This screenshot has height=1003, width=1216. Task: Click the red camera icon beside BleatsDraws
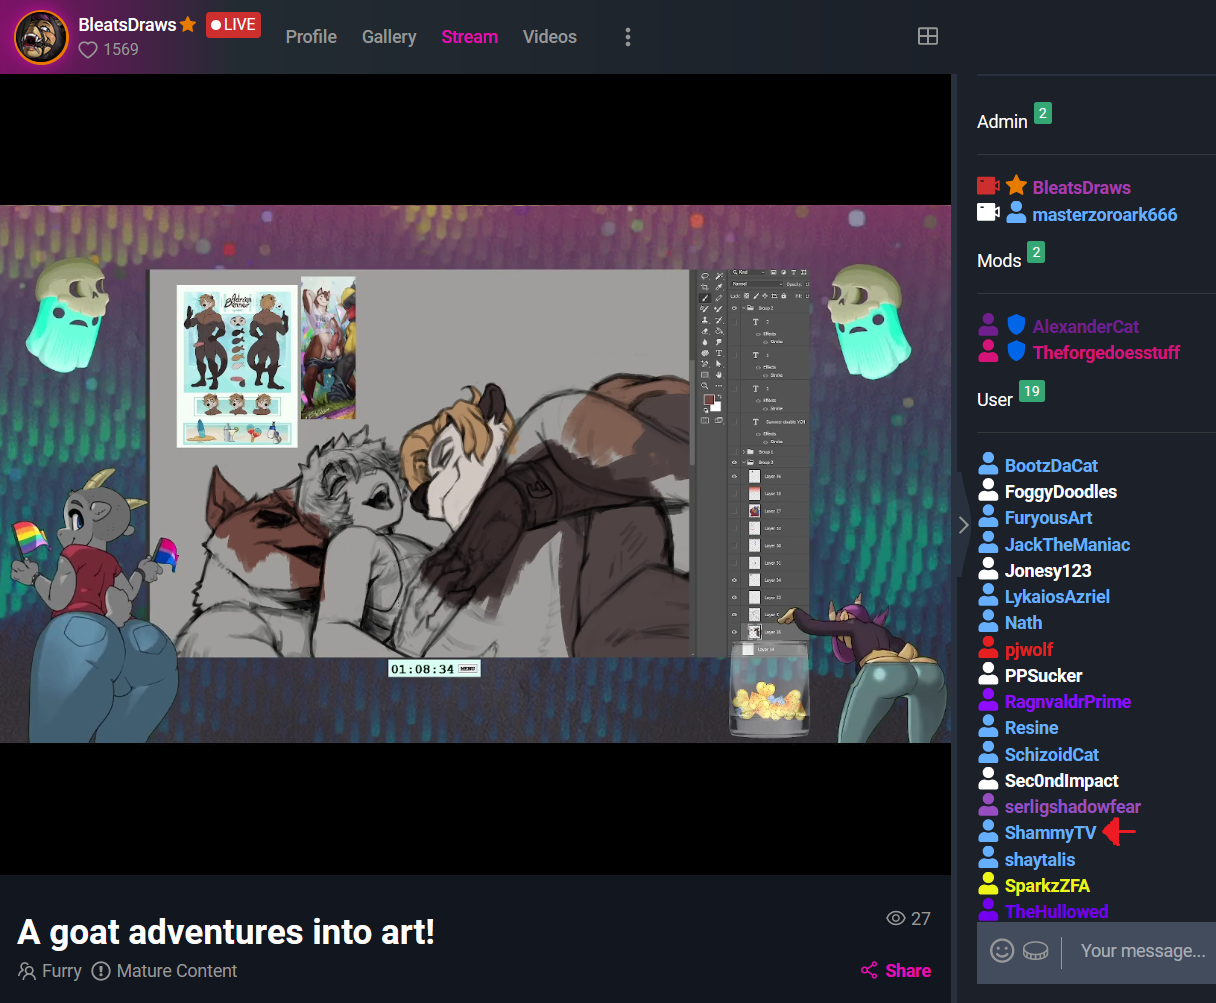(988, 186)
